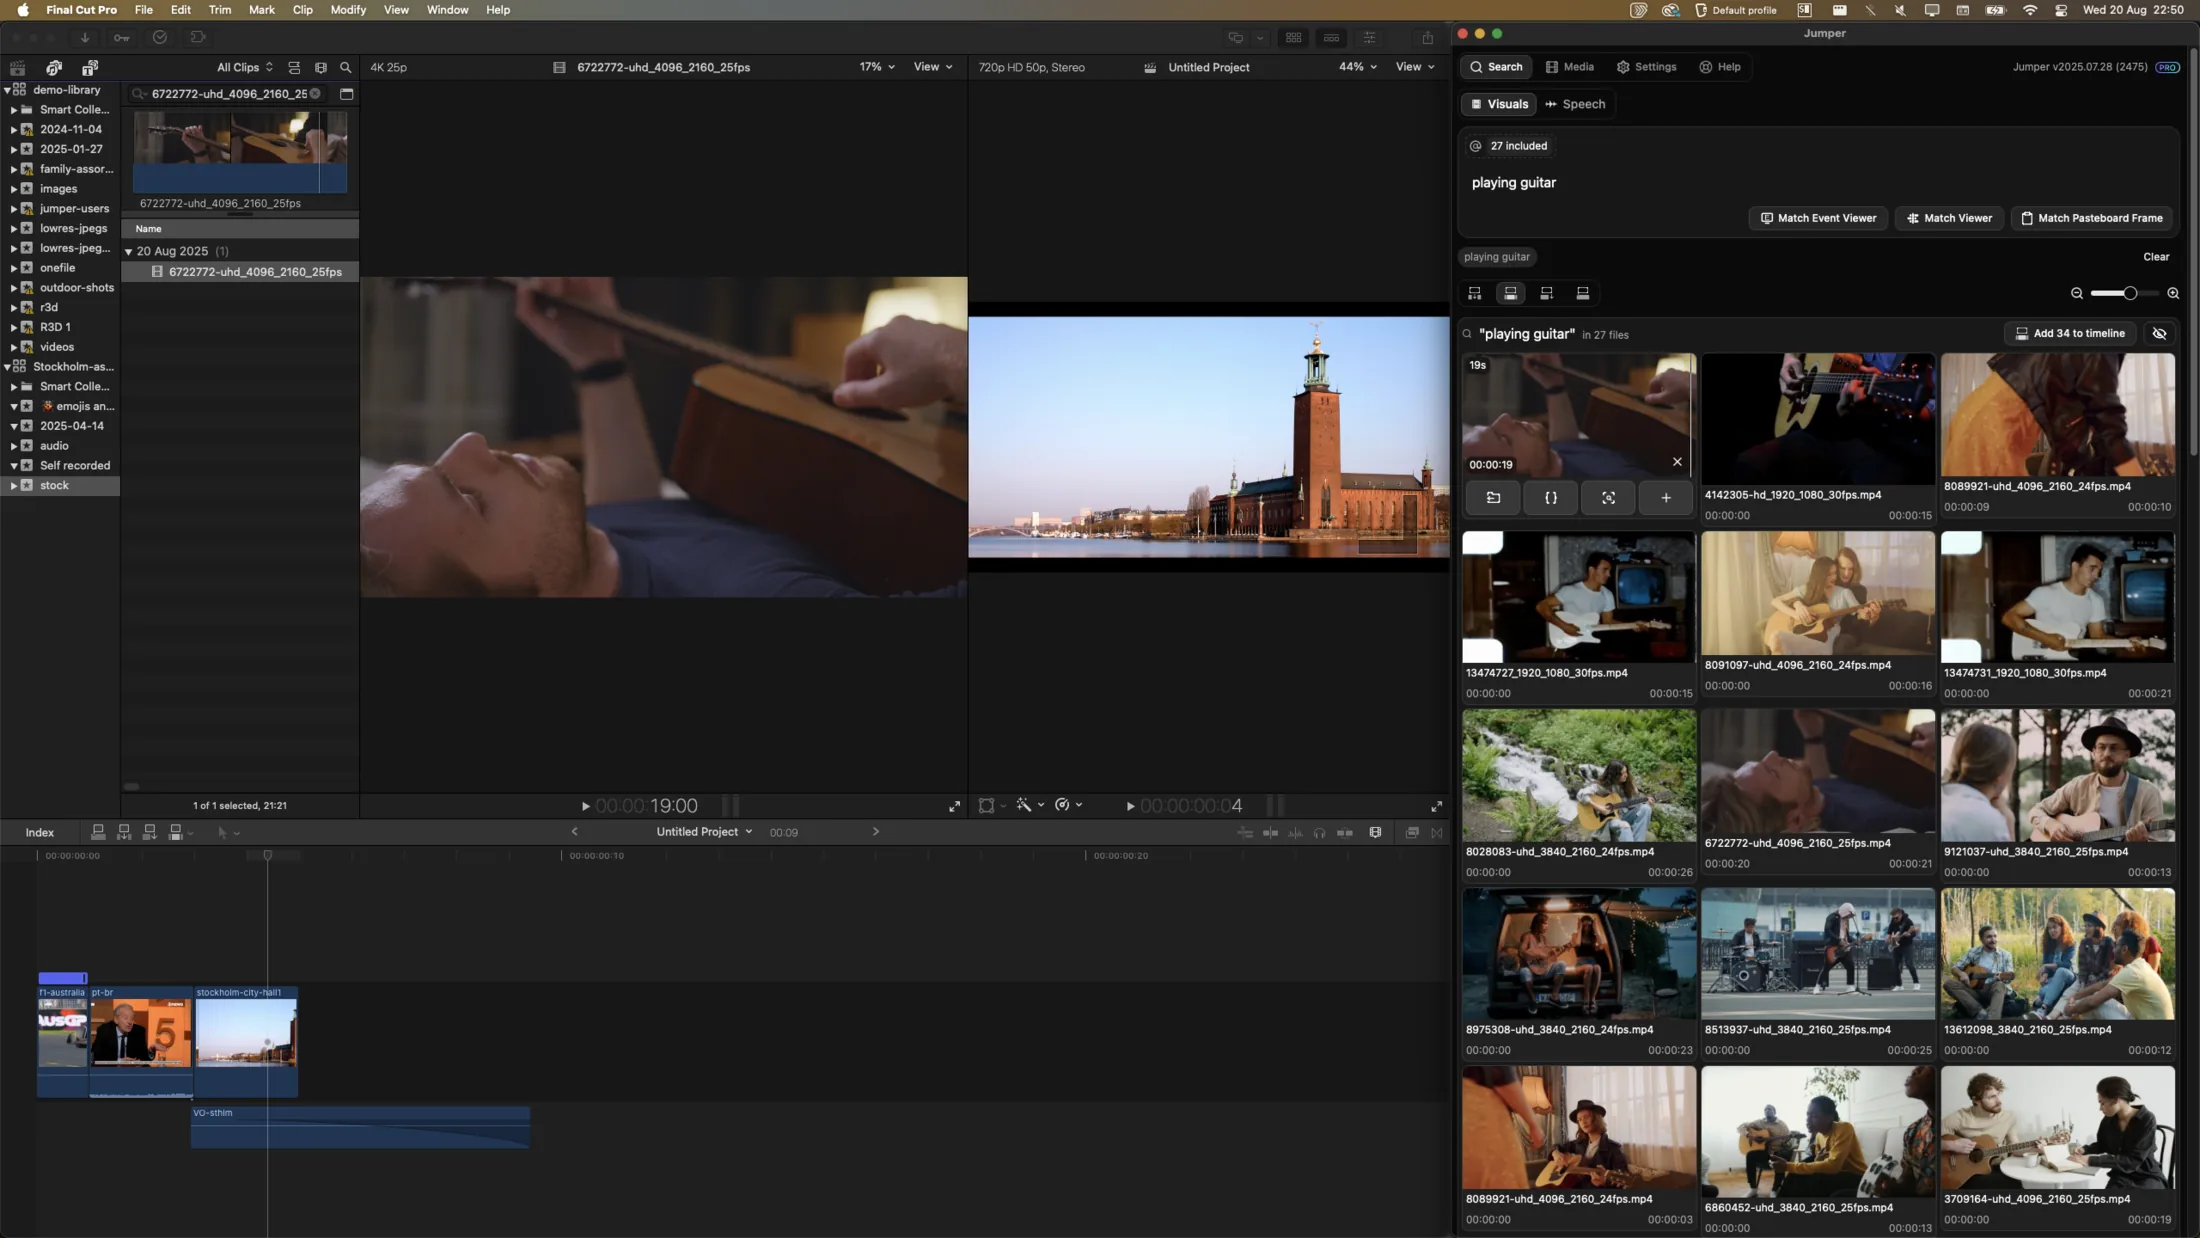Open the All Clips filter dropdown
The height and width of the screenshot is (1238, 2200).
pos(245,67)
